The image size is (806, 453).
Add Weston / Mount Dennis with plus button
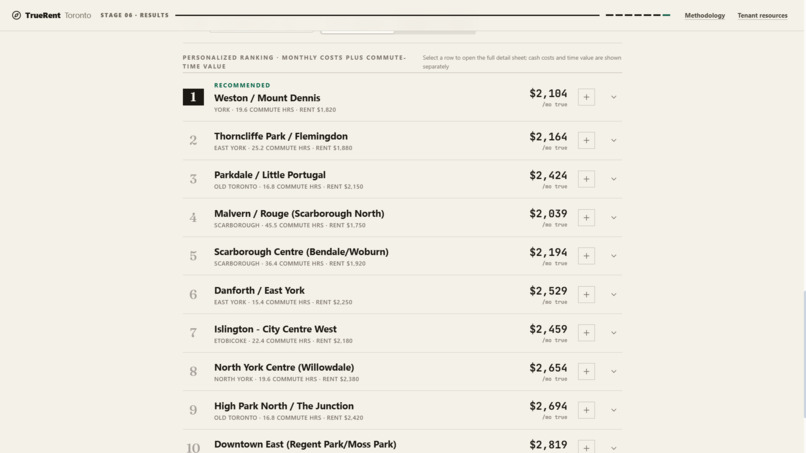point(586,97)
